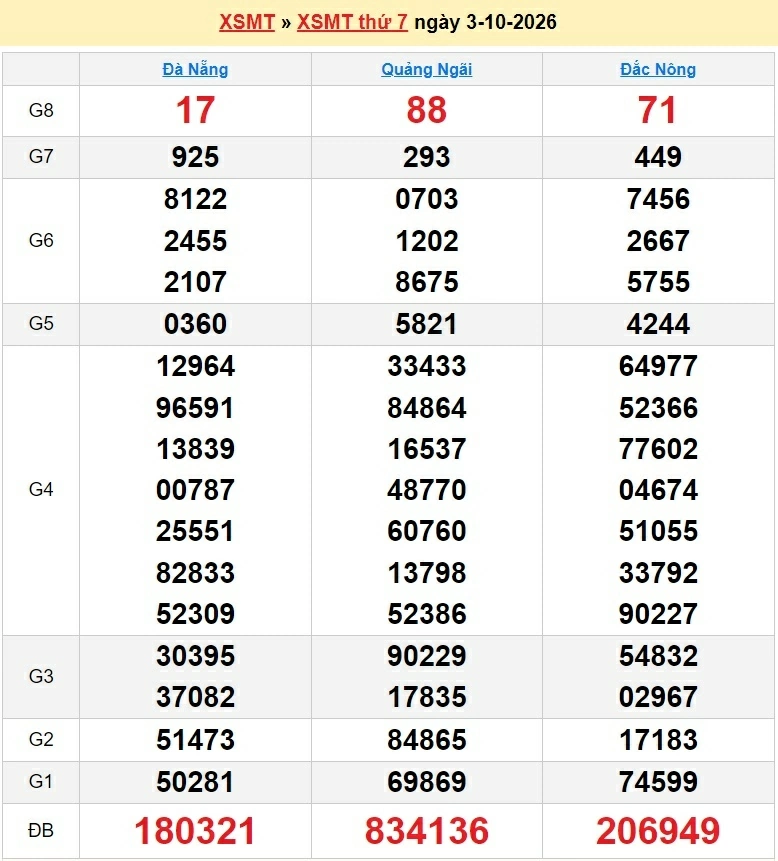Open the XSMT breadcrumb link
This screenshot has height=861, width=778.
coord(247,22)
